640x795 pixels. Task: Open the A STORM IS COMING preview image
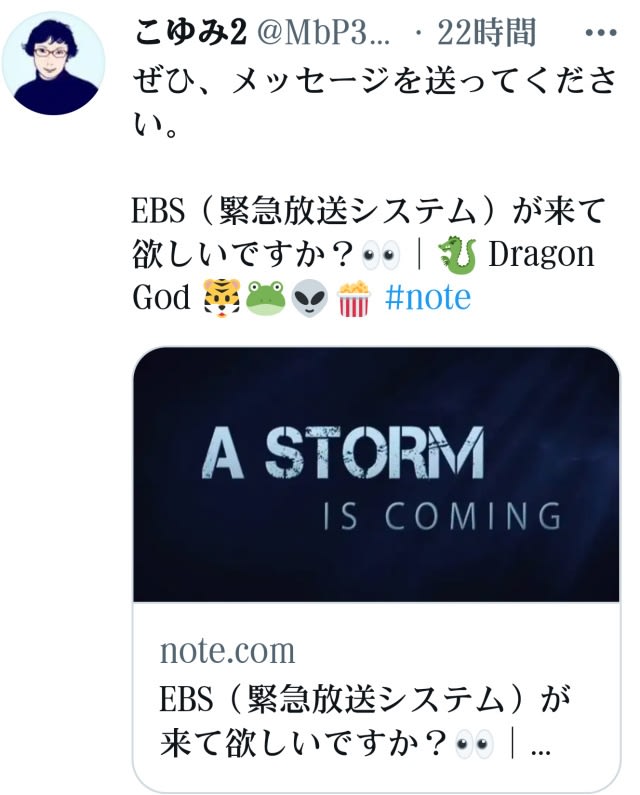376,475
